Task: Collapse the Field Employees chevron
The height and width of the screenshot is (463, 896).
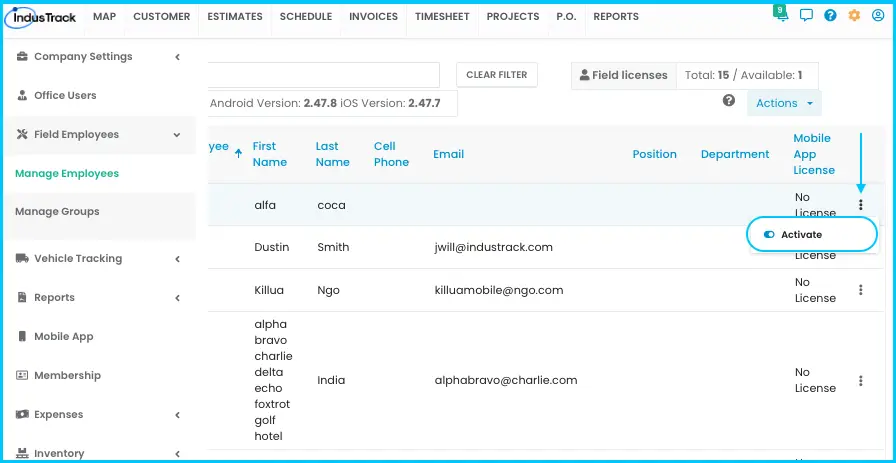Action: point(177,135)
